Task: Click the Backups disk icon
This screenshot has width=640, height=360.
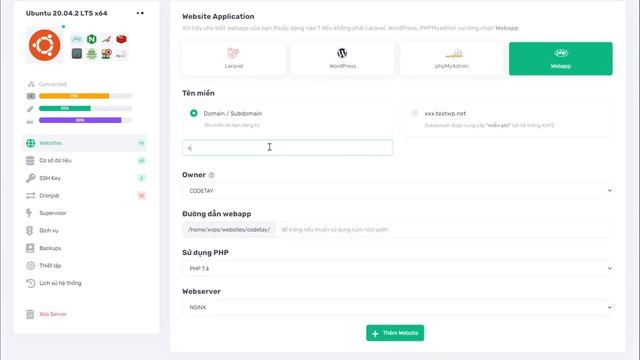Action: pos(30,248)
